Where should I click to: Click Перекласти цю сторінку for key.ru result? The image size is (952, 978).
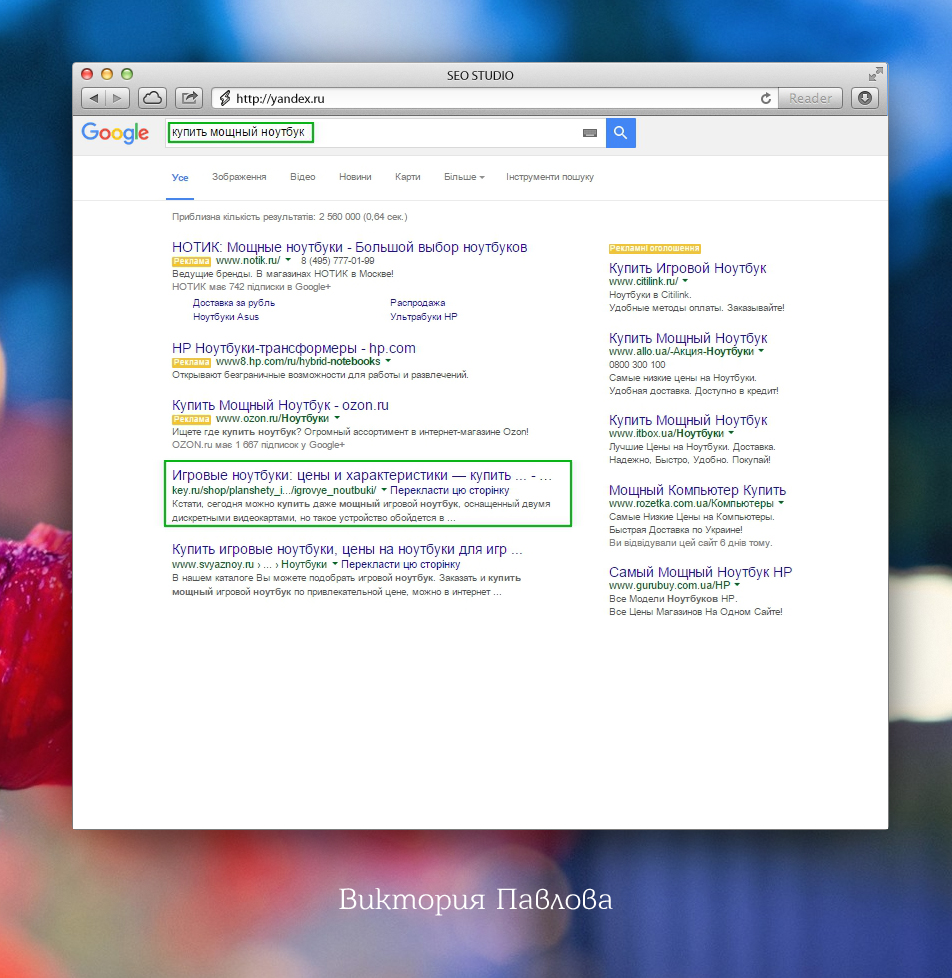tap(449, 490)
